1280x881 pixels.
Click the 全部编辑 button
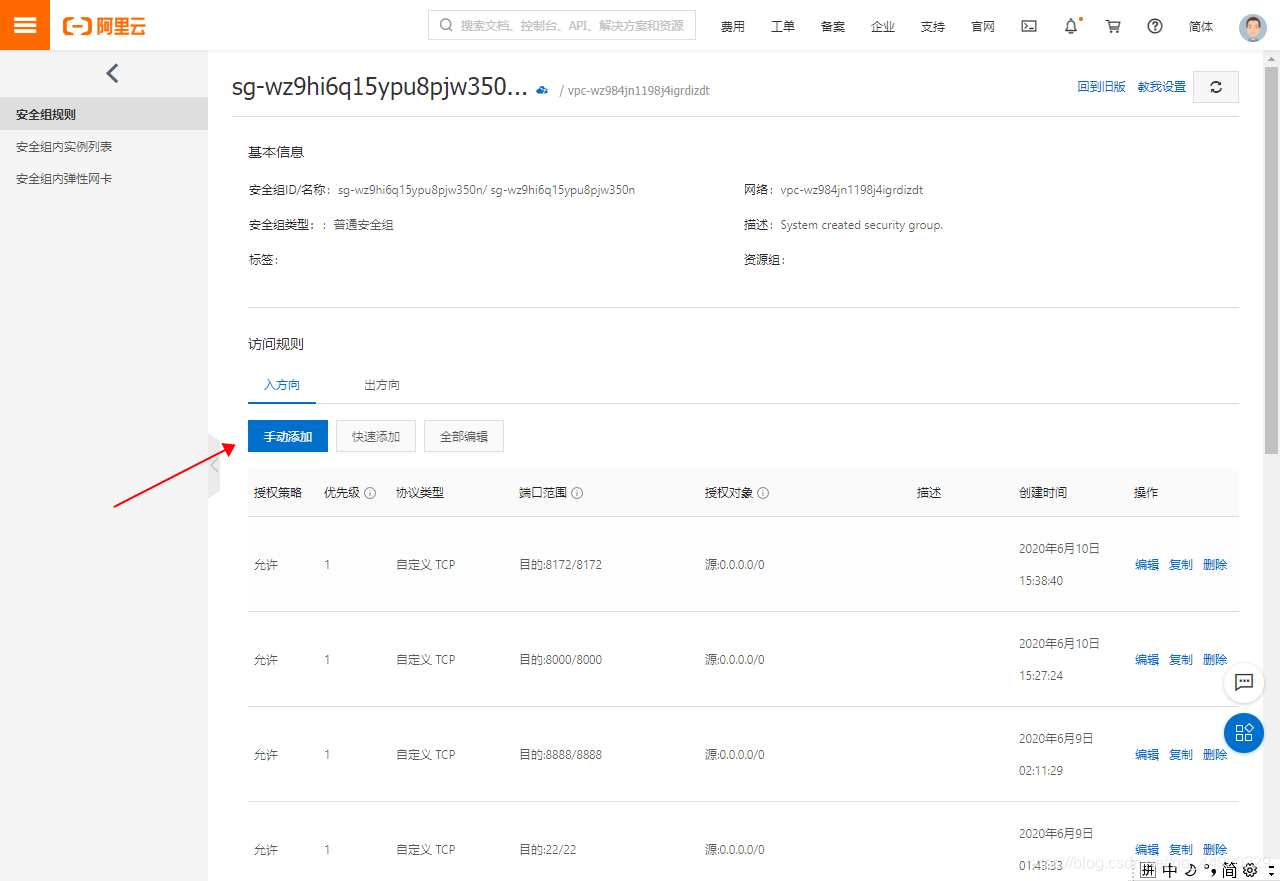(464, 436)
